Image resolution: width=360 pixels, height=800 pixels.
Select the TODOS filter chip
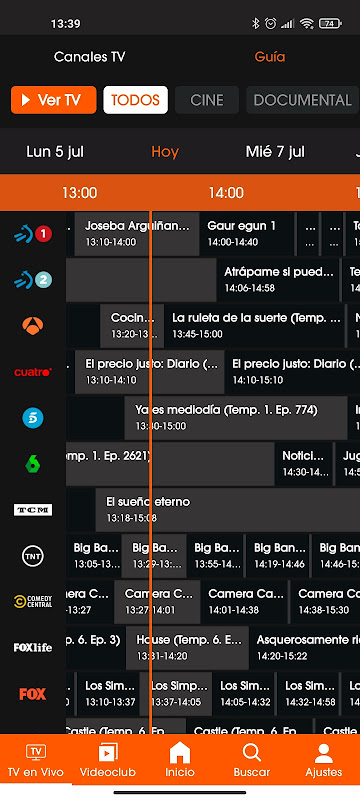pyautogui.click(x=136, y=99)
